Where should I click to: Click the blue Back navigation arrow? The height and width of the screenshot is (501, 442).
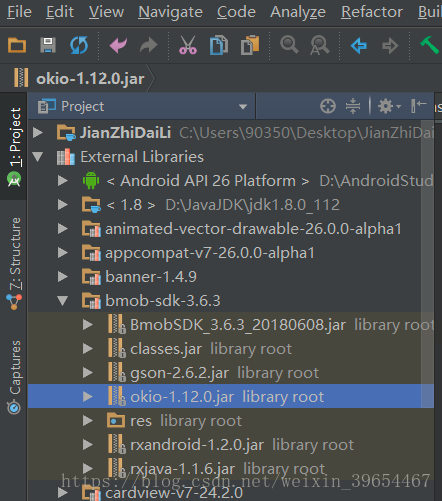tap(359, 45)
